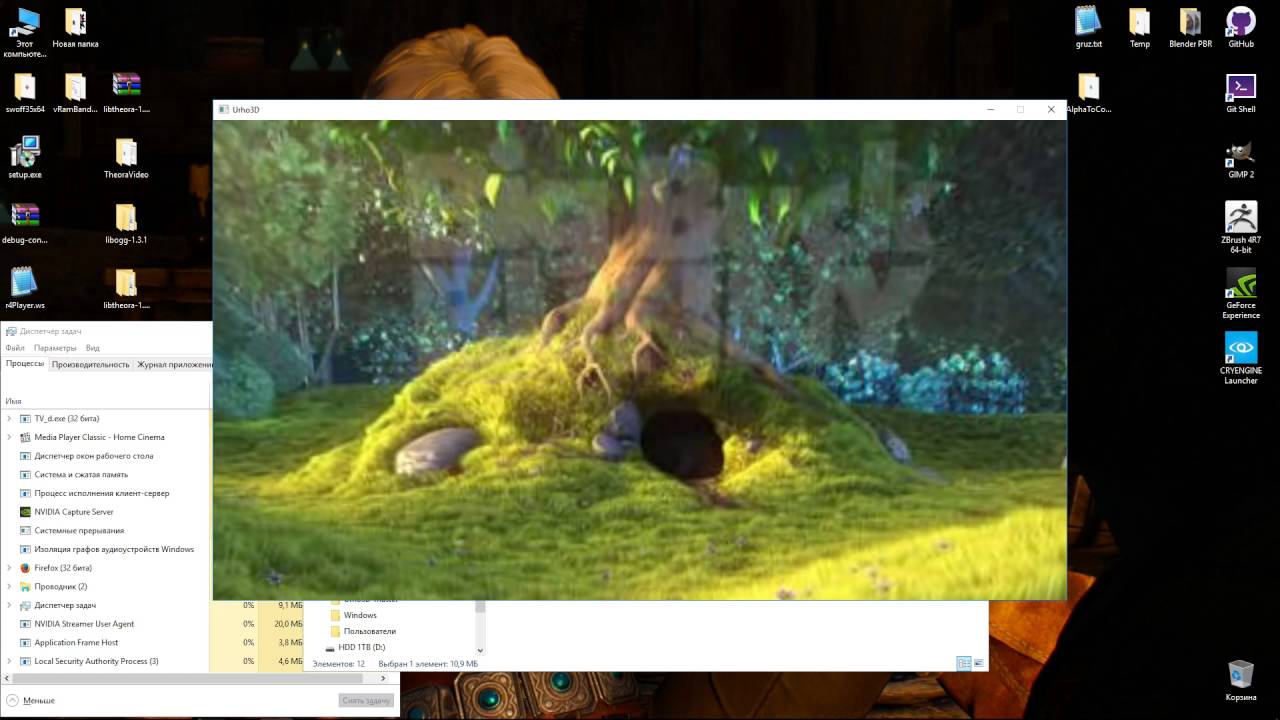Open the swoff35x64 desktop icon

(25, 92)
